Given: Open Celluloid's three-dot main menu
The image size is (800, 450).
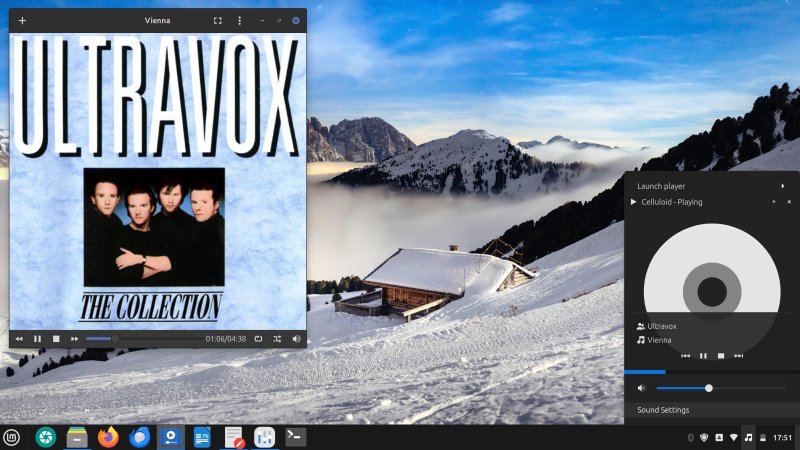Looking at the screenshot, I should point(239,20).
